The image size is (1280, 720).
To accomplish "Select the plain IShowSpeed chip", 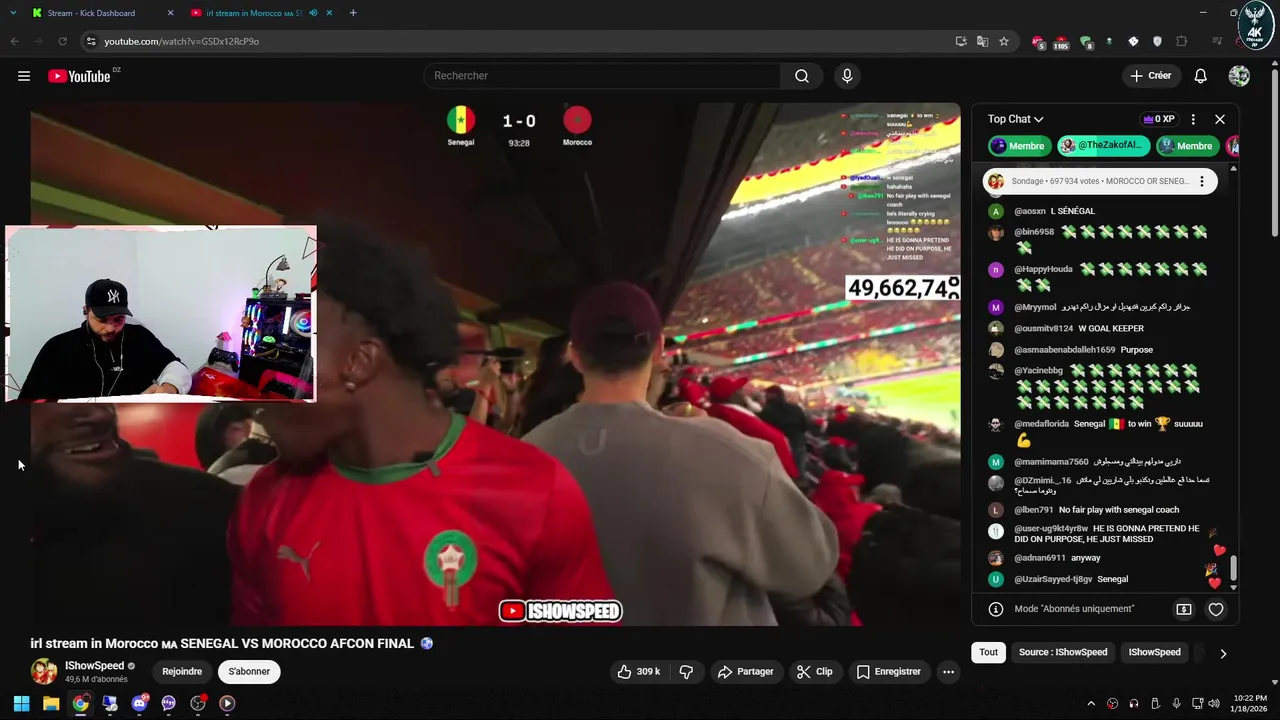I will pyautogui.click(x=1155, y=652).
